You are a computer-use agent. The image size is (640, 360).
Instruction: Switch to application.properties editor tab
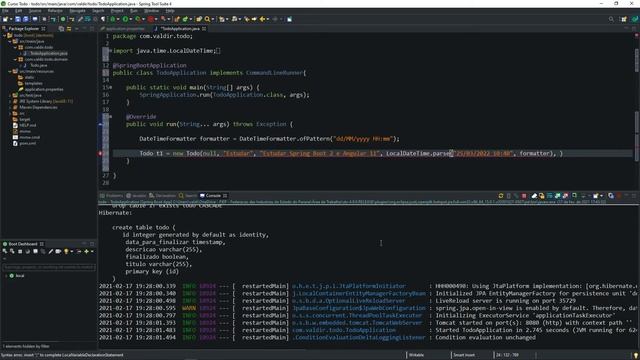coord(122,29)
